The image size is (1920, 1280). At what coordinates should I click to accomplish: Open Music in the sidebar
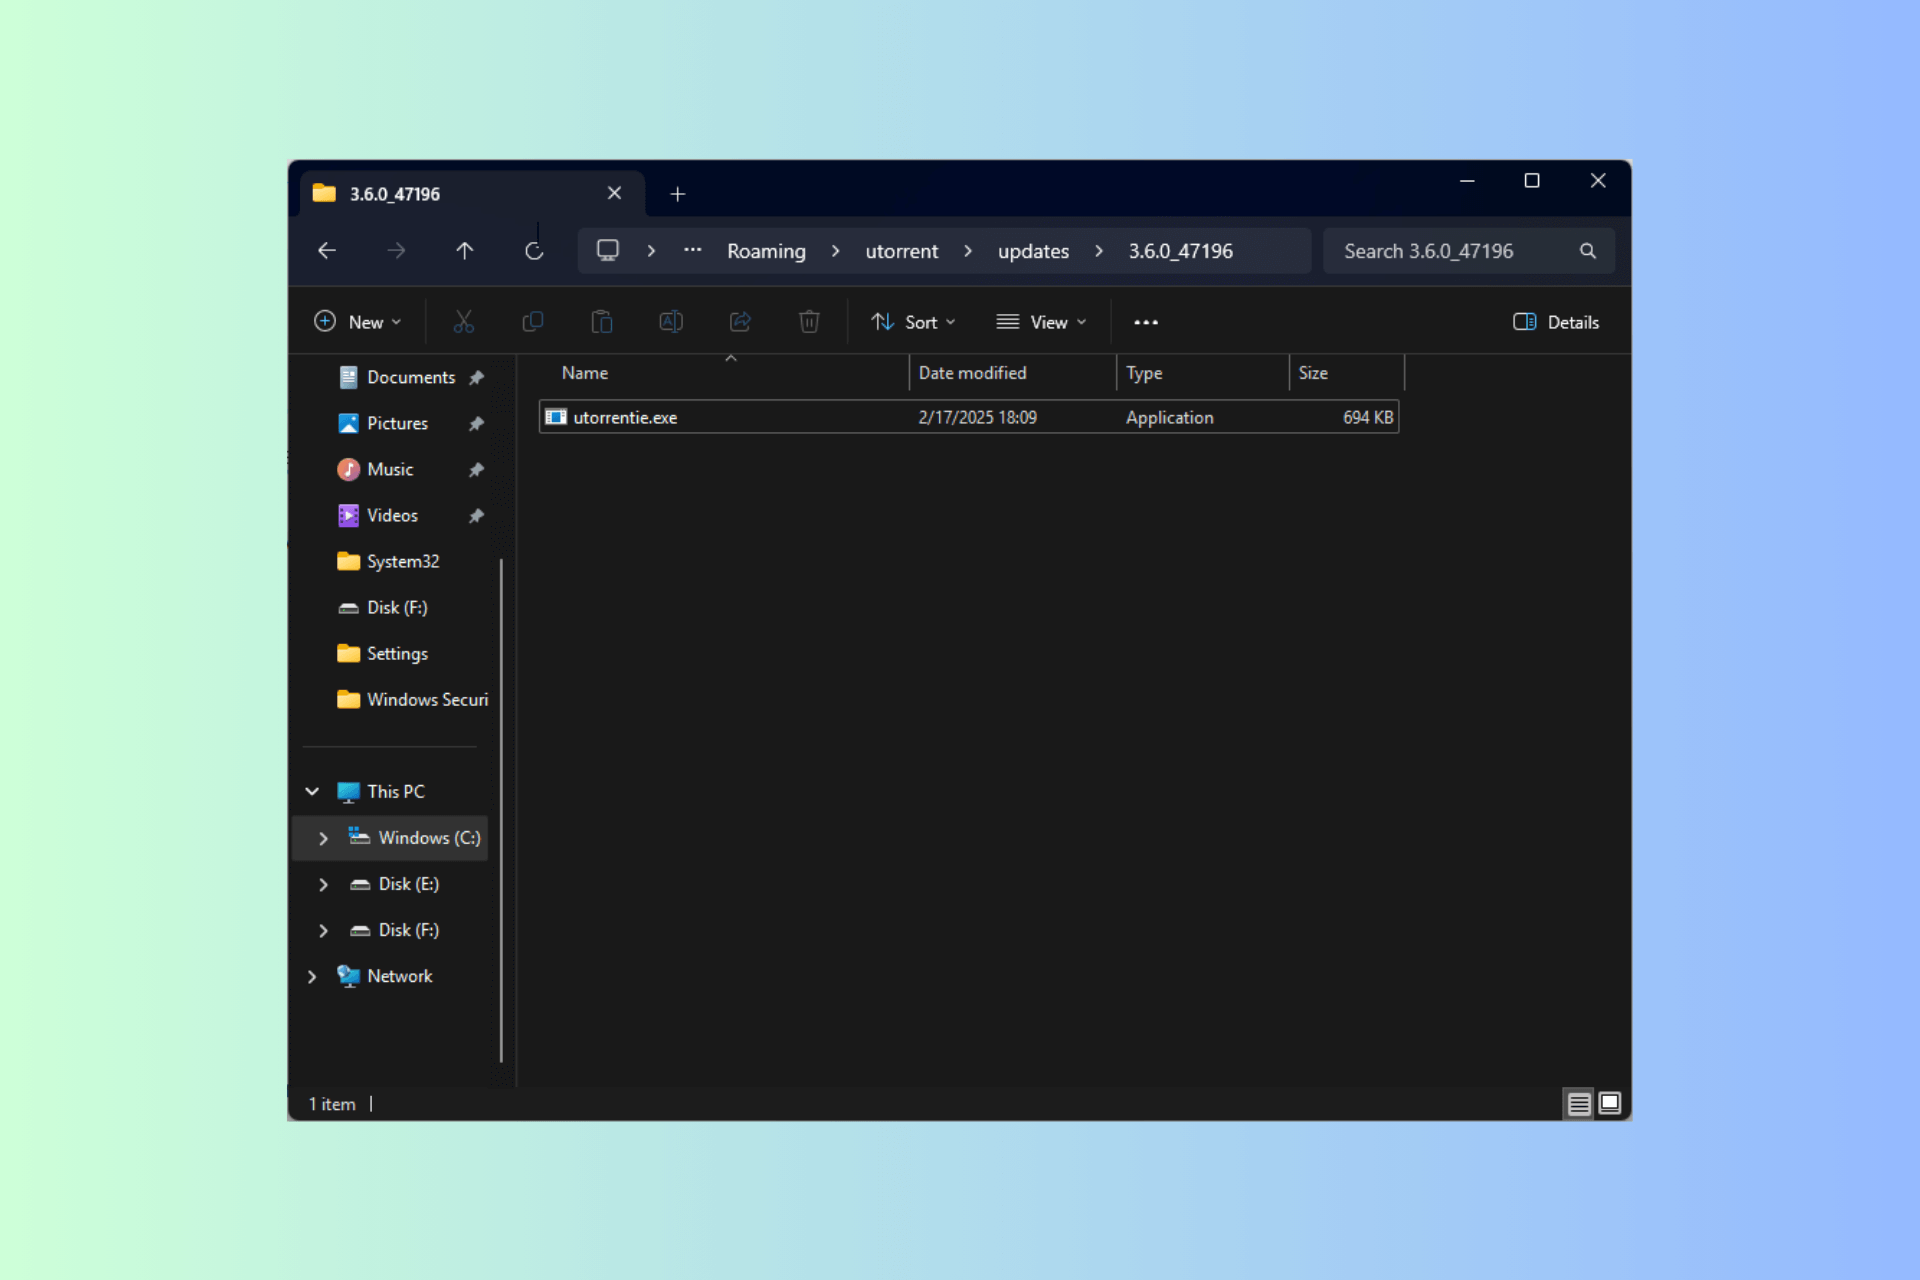389,469
